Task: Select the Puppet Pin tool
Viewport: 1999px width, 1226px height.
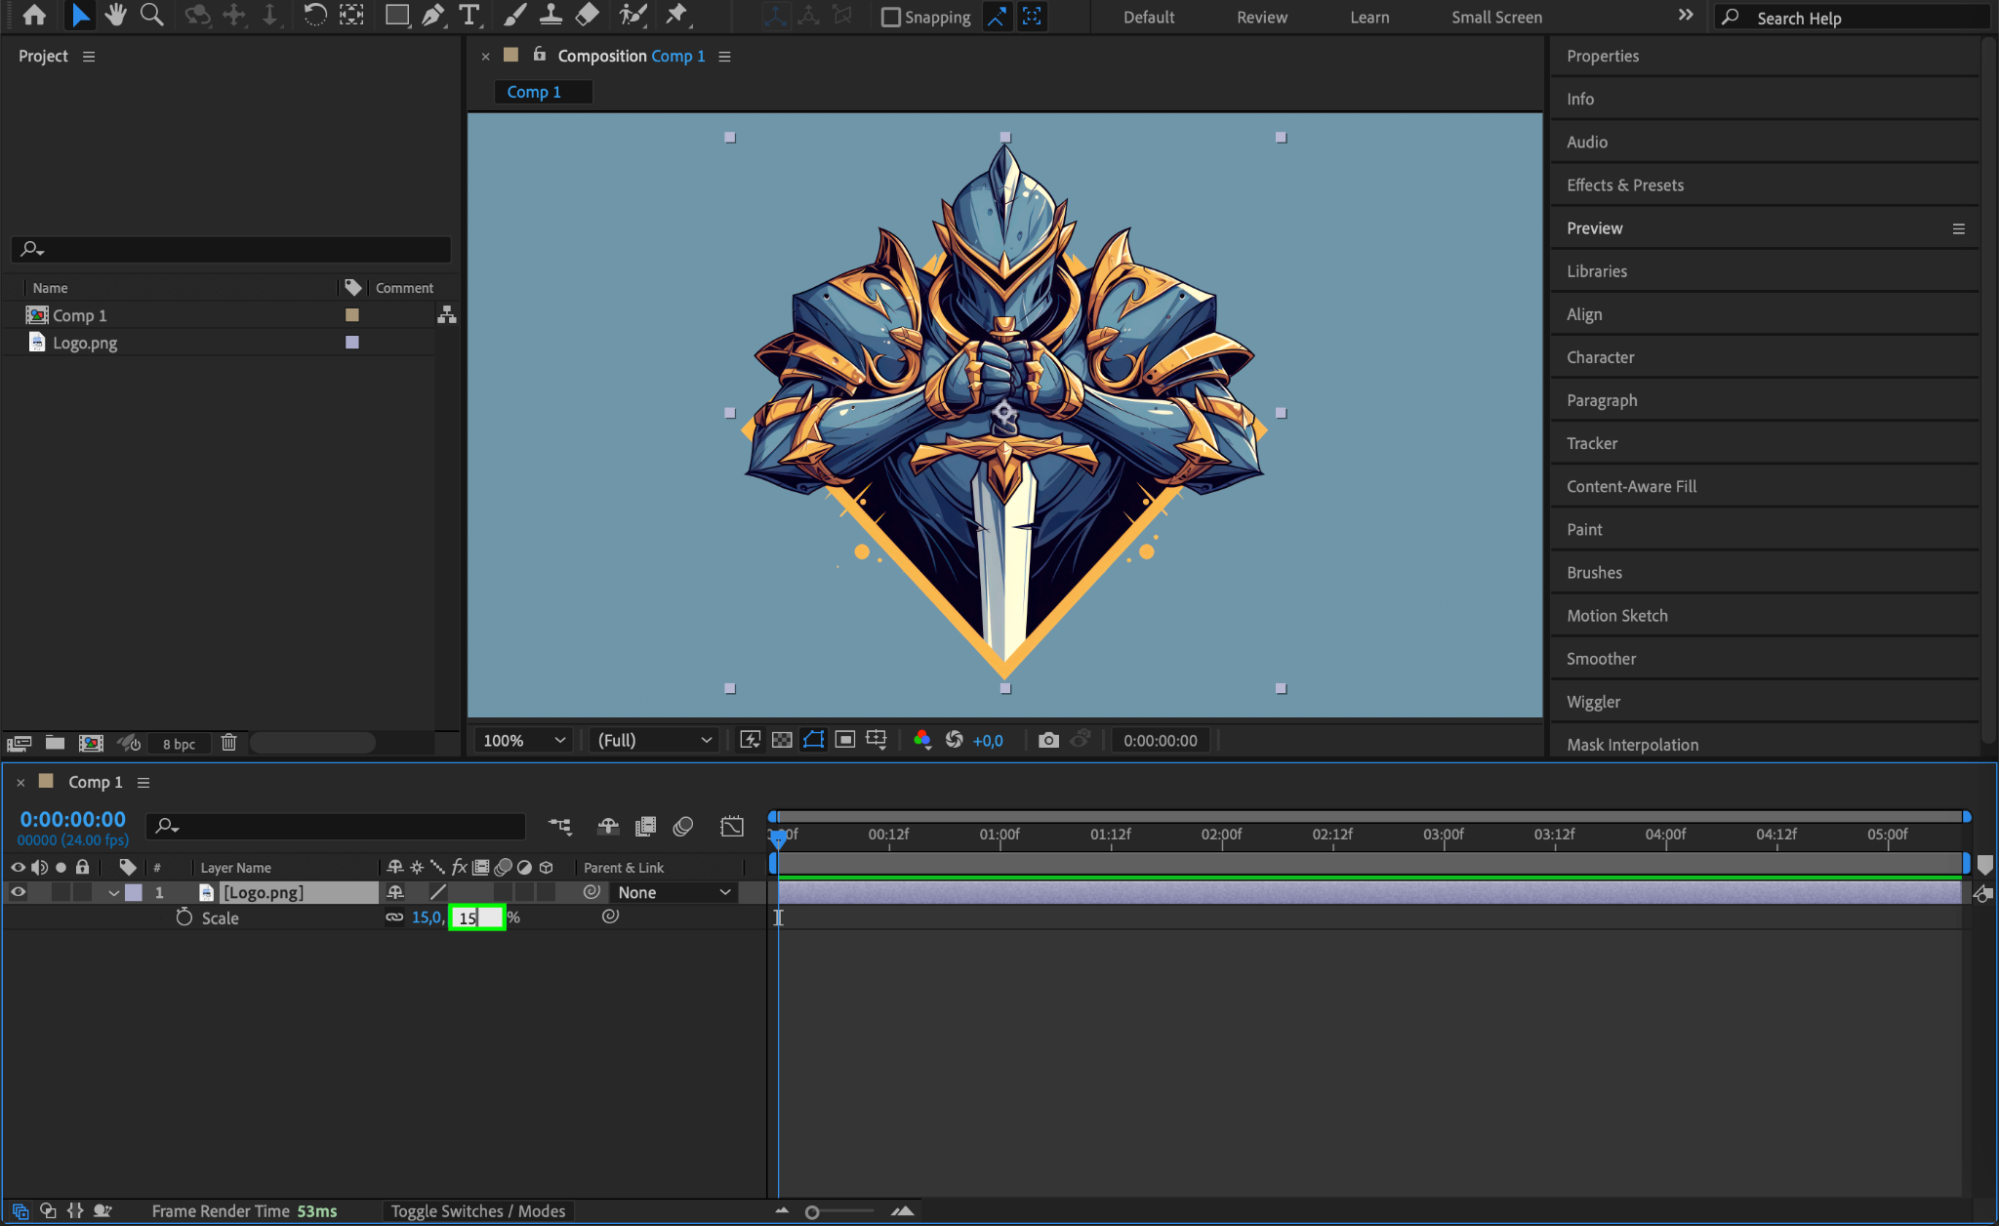Action: (677, 15)
